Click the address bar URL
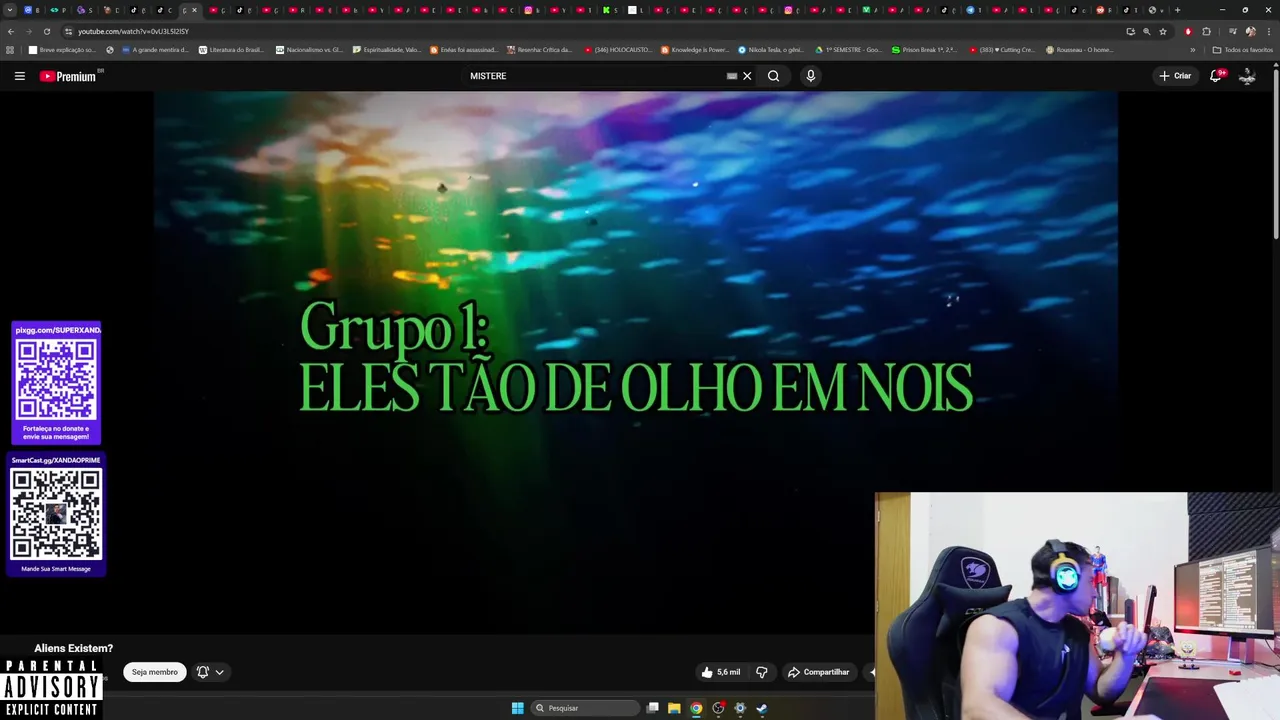This screenshot has height=720, width=1280. click(x=133, y=31)
